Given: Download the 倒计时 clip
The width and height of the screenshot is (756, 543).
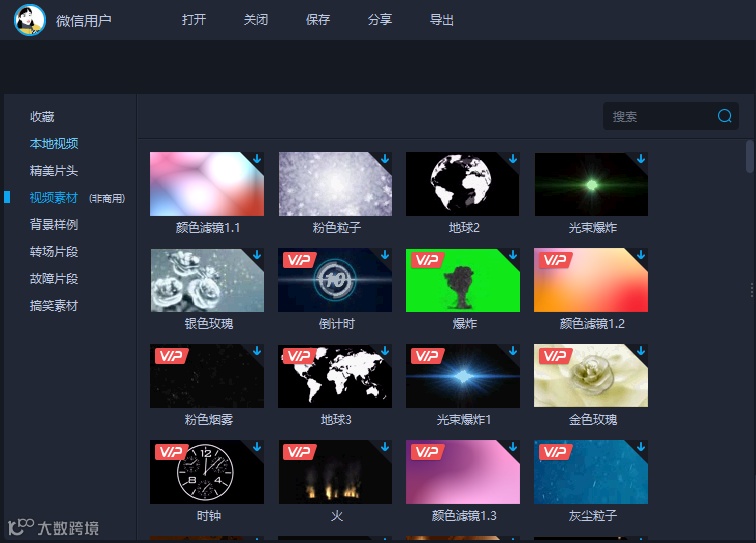Looking at the screenshot, I should (x=385, y=255).
